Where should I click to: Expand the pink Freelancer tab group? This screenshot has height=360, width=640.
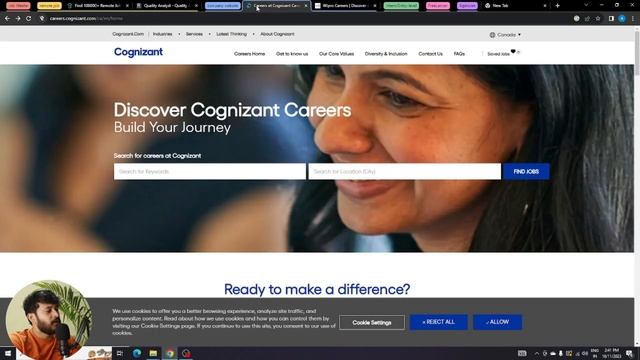click(x=438, y=6)
